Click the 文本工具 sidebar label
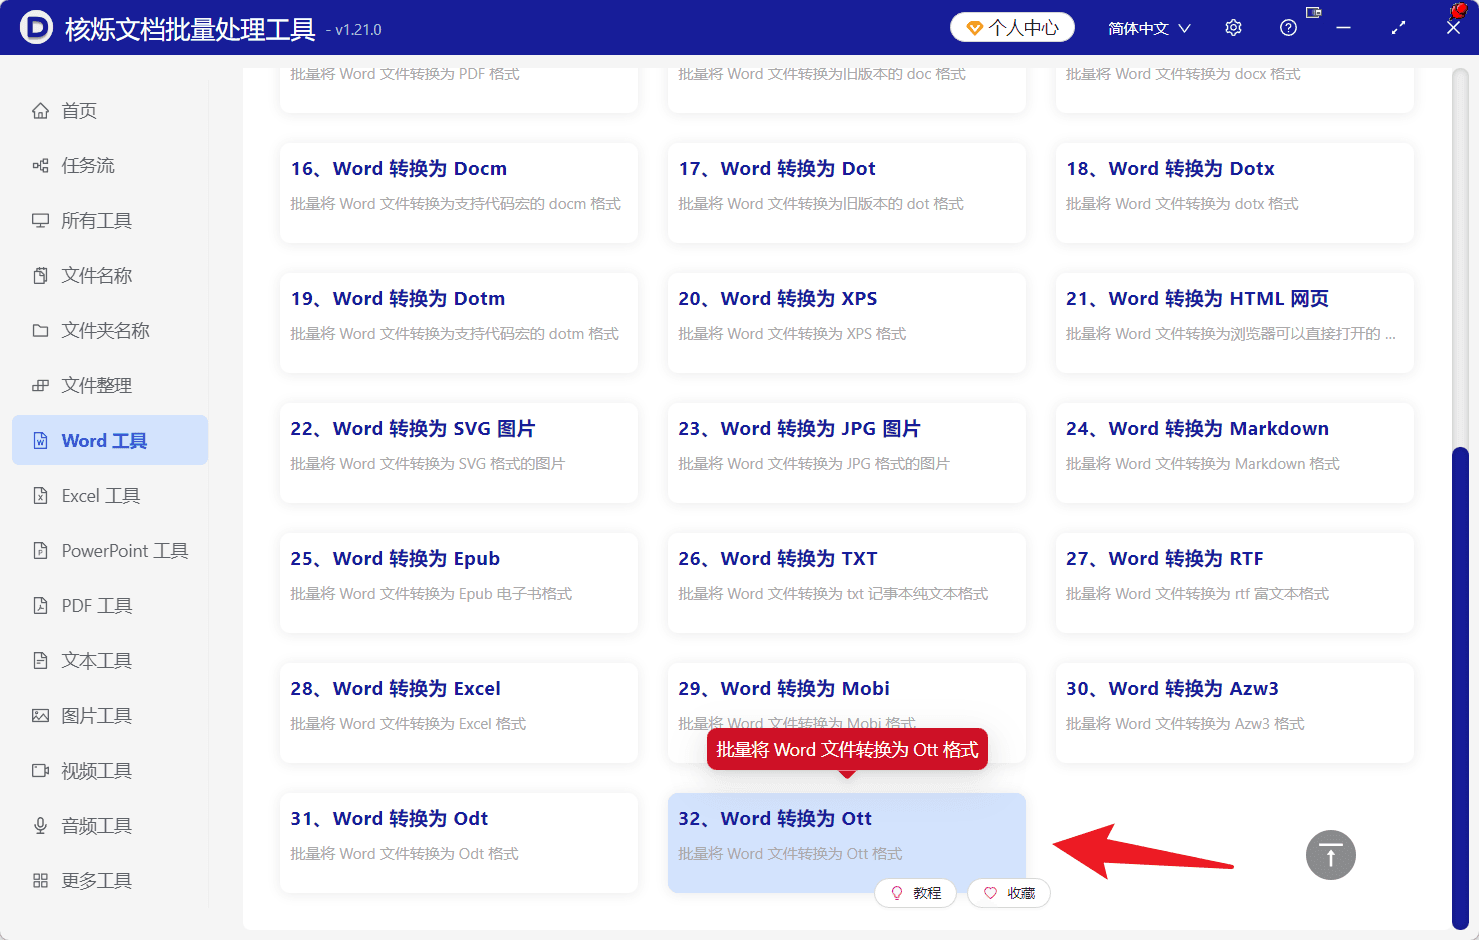 97,661
